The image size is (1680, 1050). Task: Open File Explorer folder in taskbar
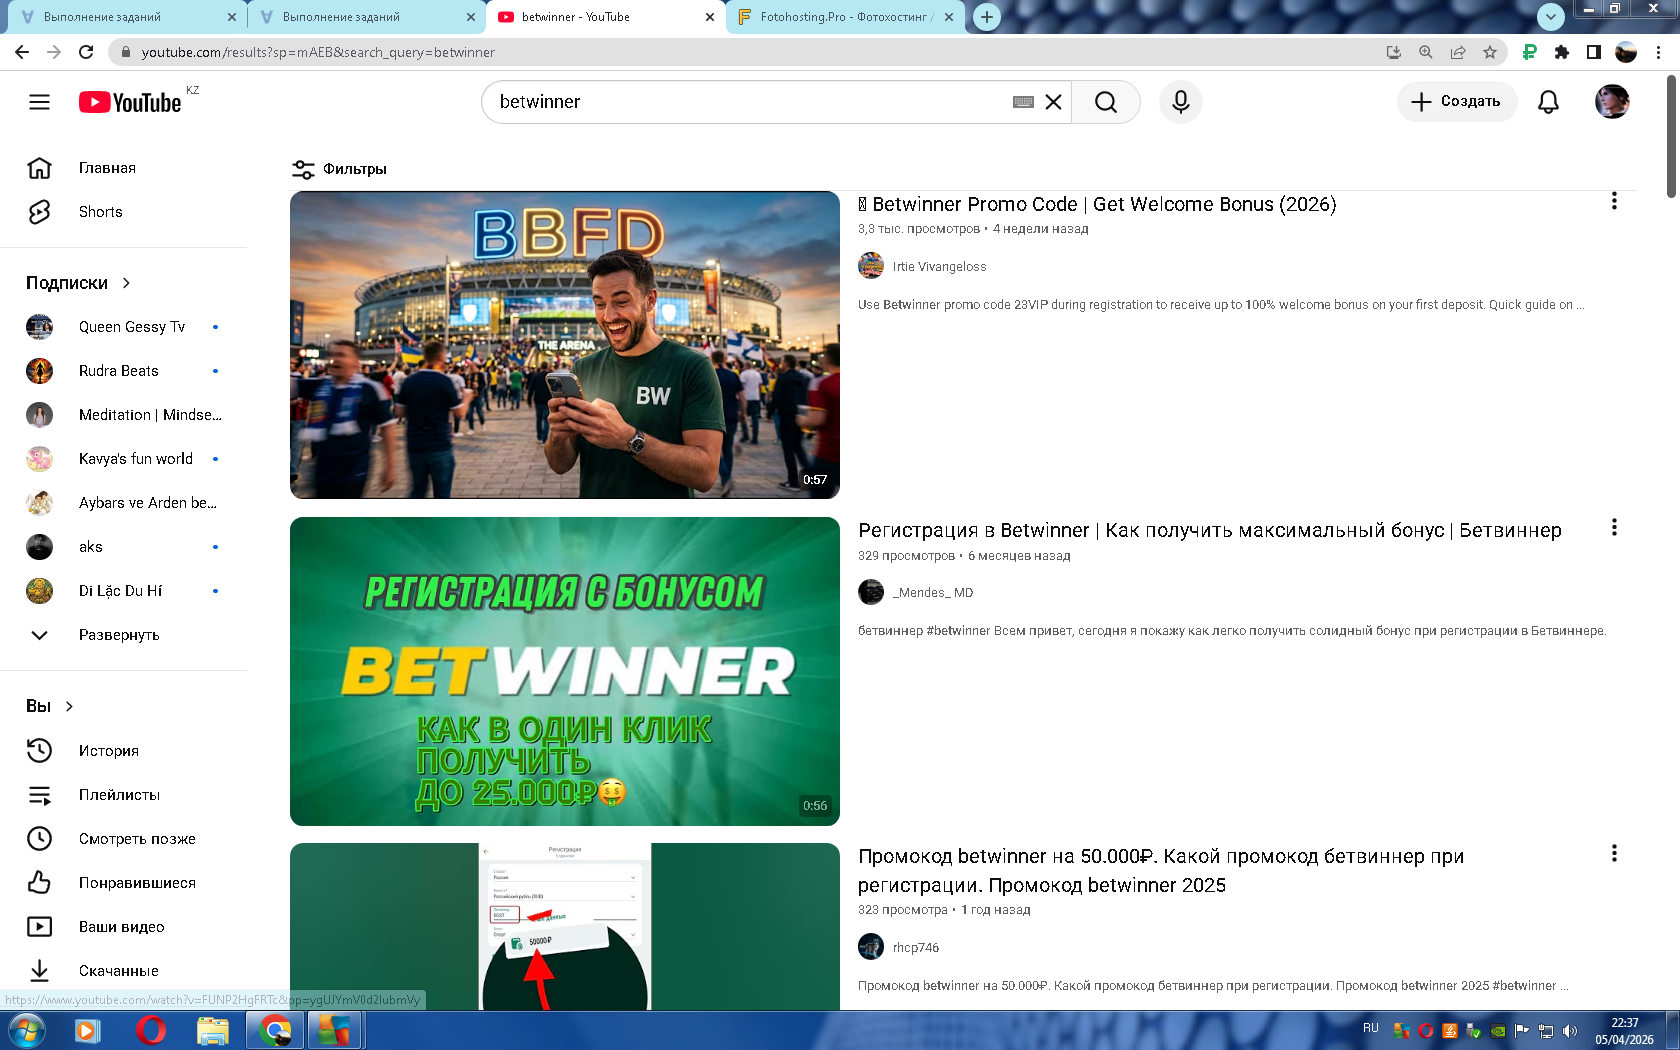[212, 1030]
